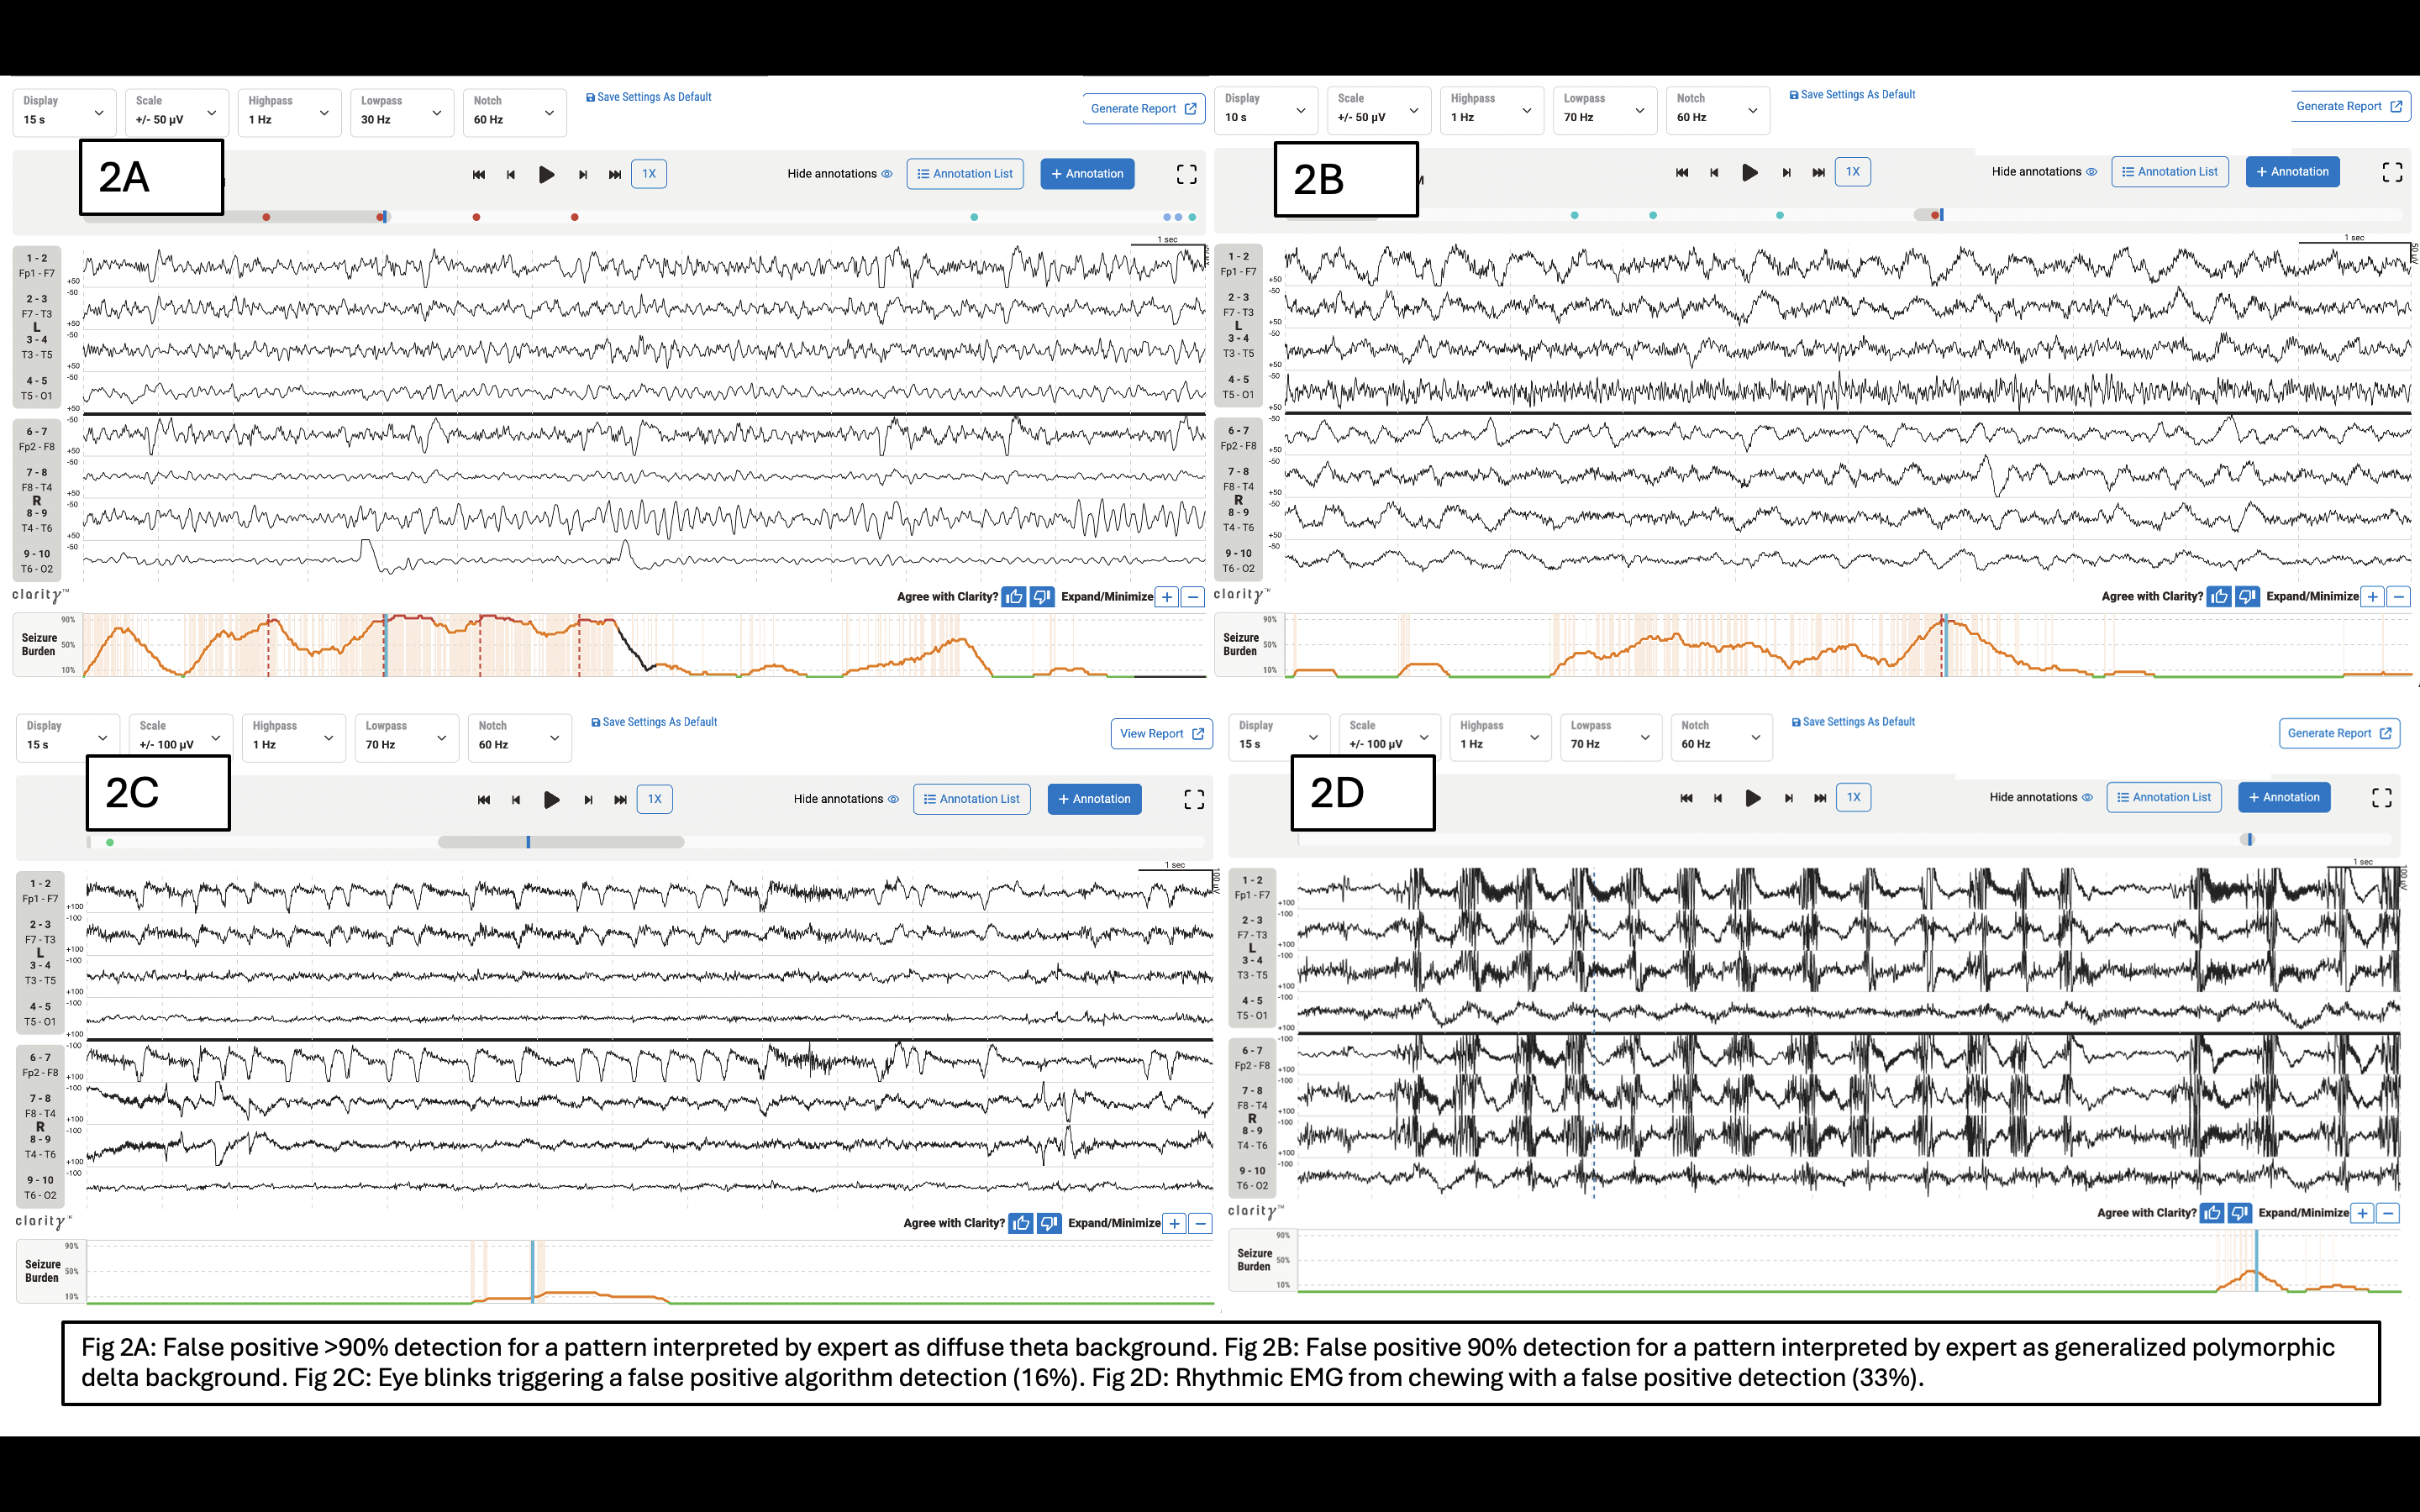Toggle Hide annotations eye in 2A
The width and height of the screenshot is (2420, 1512).
tap(886, 174)
